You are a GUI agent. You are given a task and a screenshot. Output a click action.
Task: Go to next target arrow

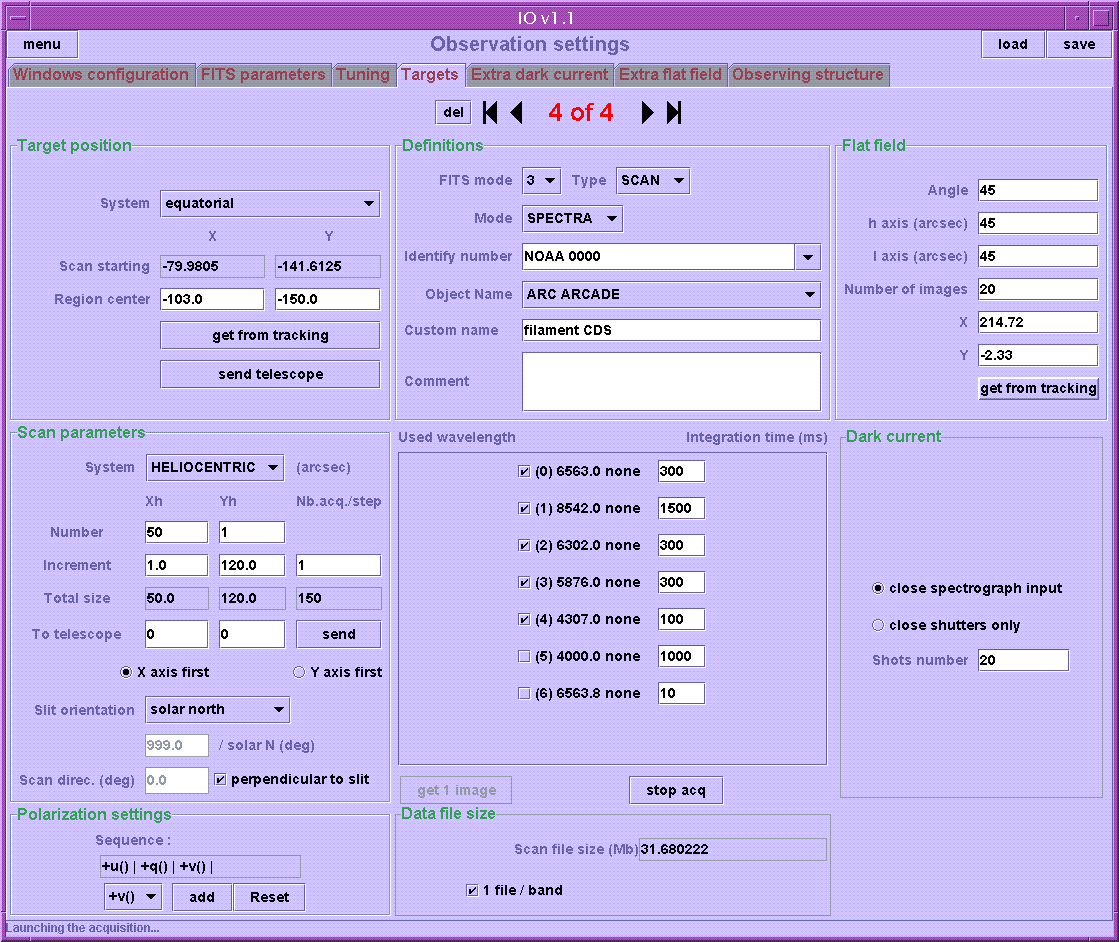647,113
